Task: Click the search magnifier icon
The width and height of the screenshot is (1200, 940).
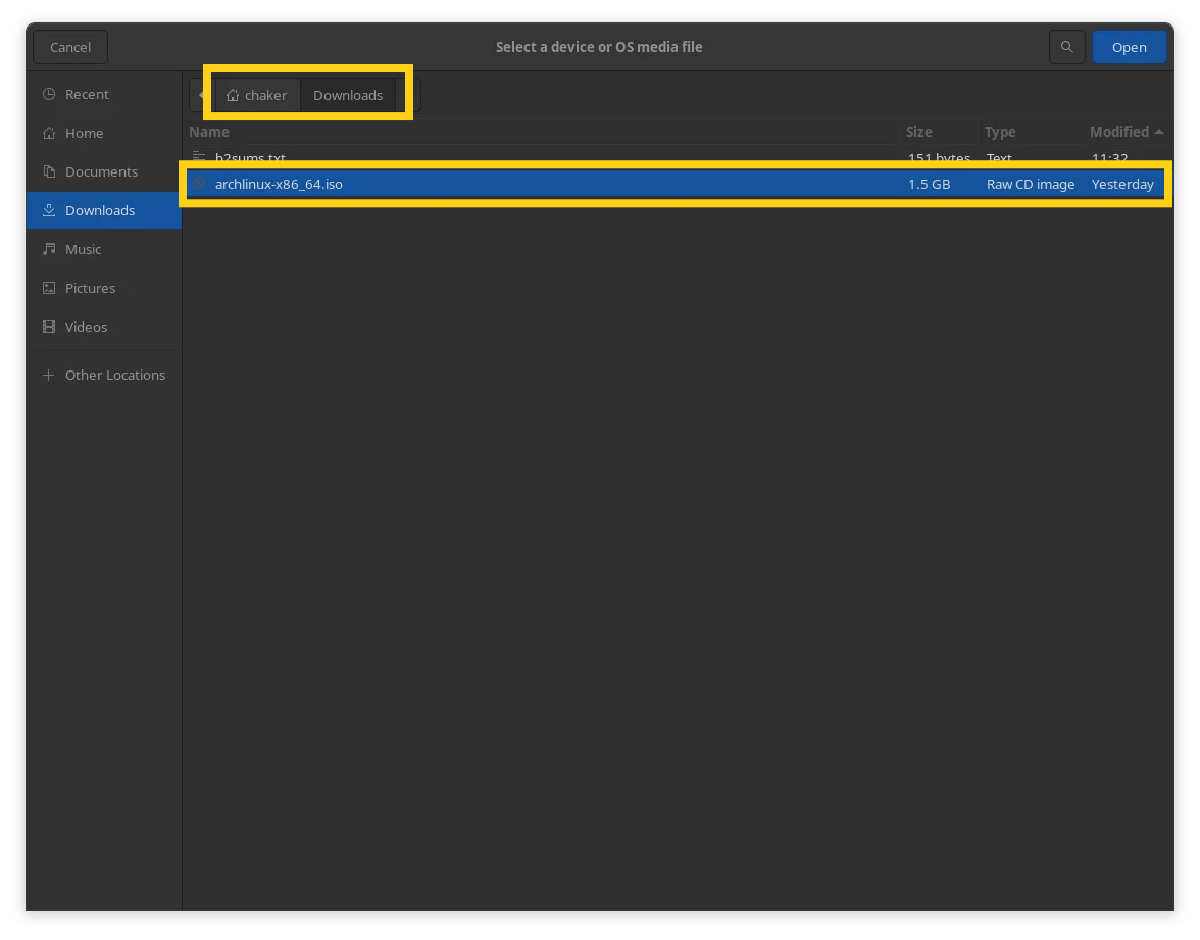Action: pyautogui.click(x=1067, y=47)
